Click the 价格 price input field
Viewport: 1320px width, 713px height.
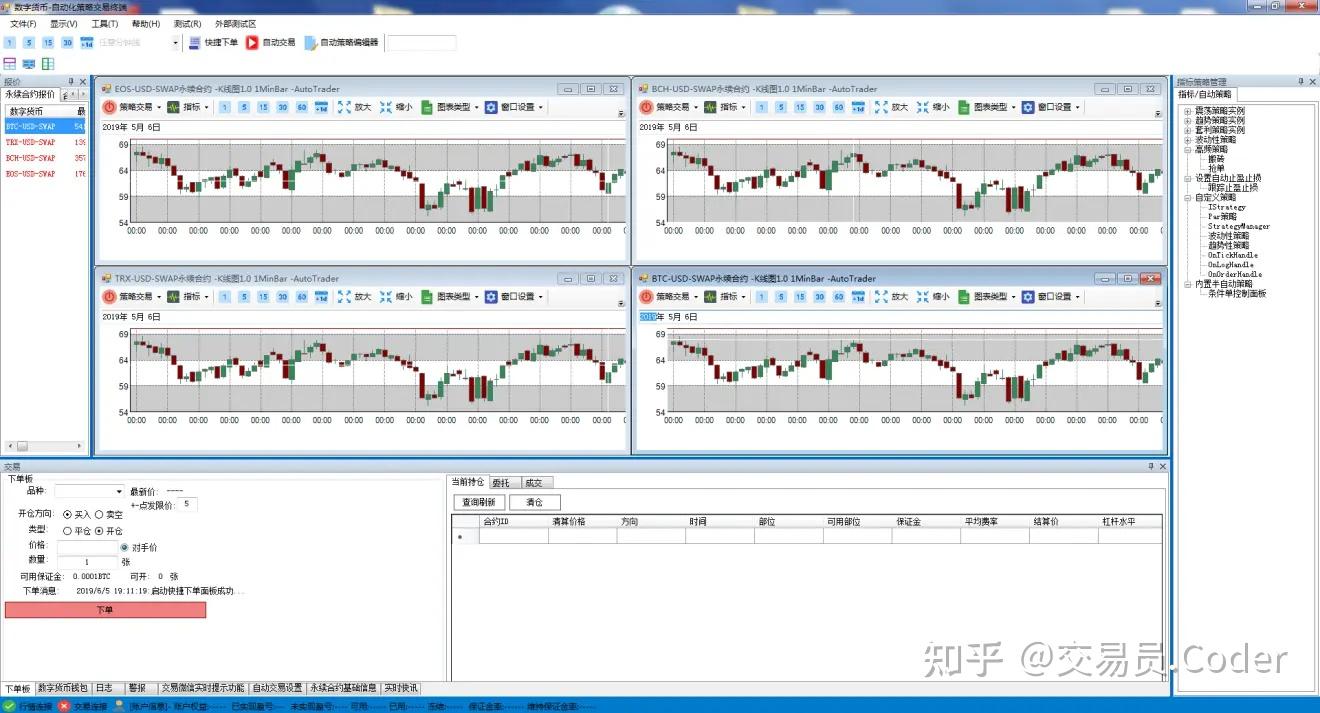pyautogui.click(x=88, y=547)
